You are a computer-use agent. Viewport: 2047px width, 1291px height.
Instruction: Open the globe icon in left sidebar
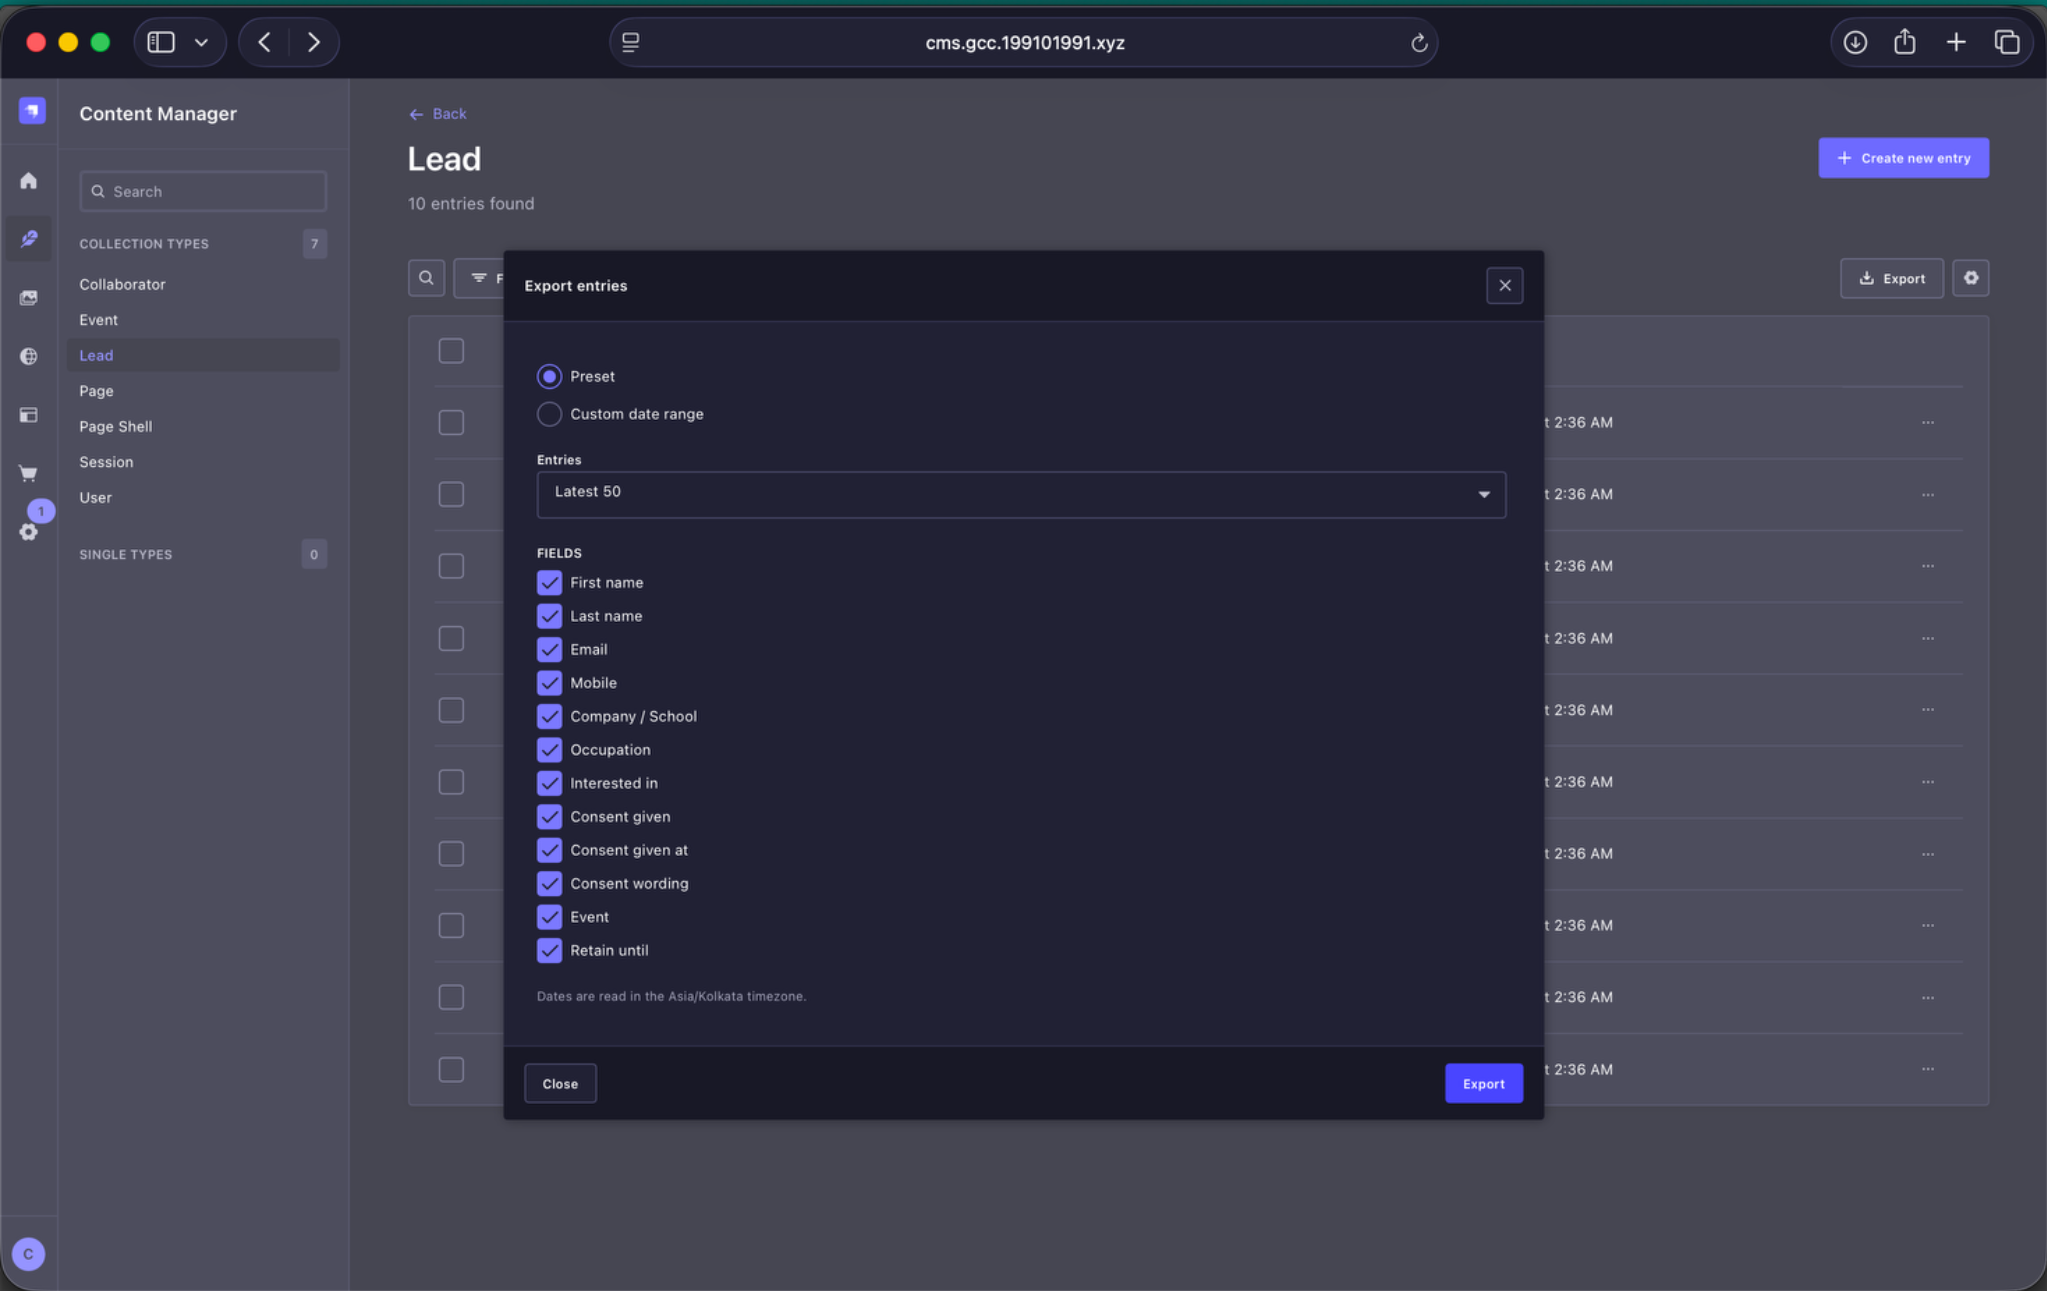point(29,356)
